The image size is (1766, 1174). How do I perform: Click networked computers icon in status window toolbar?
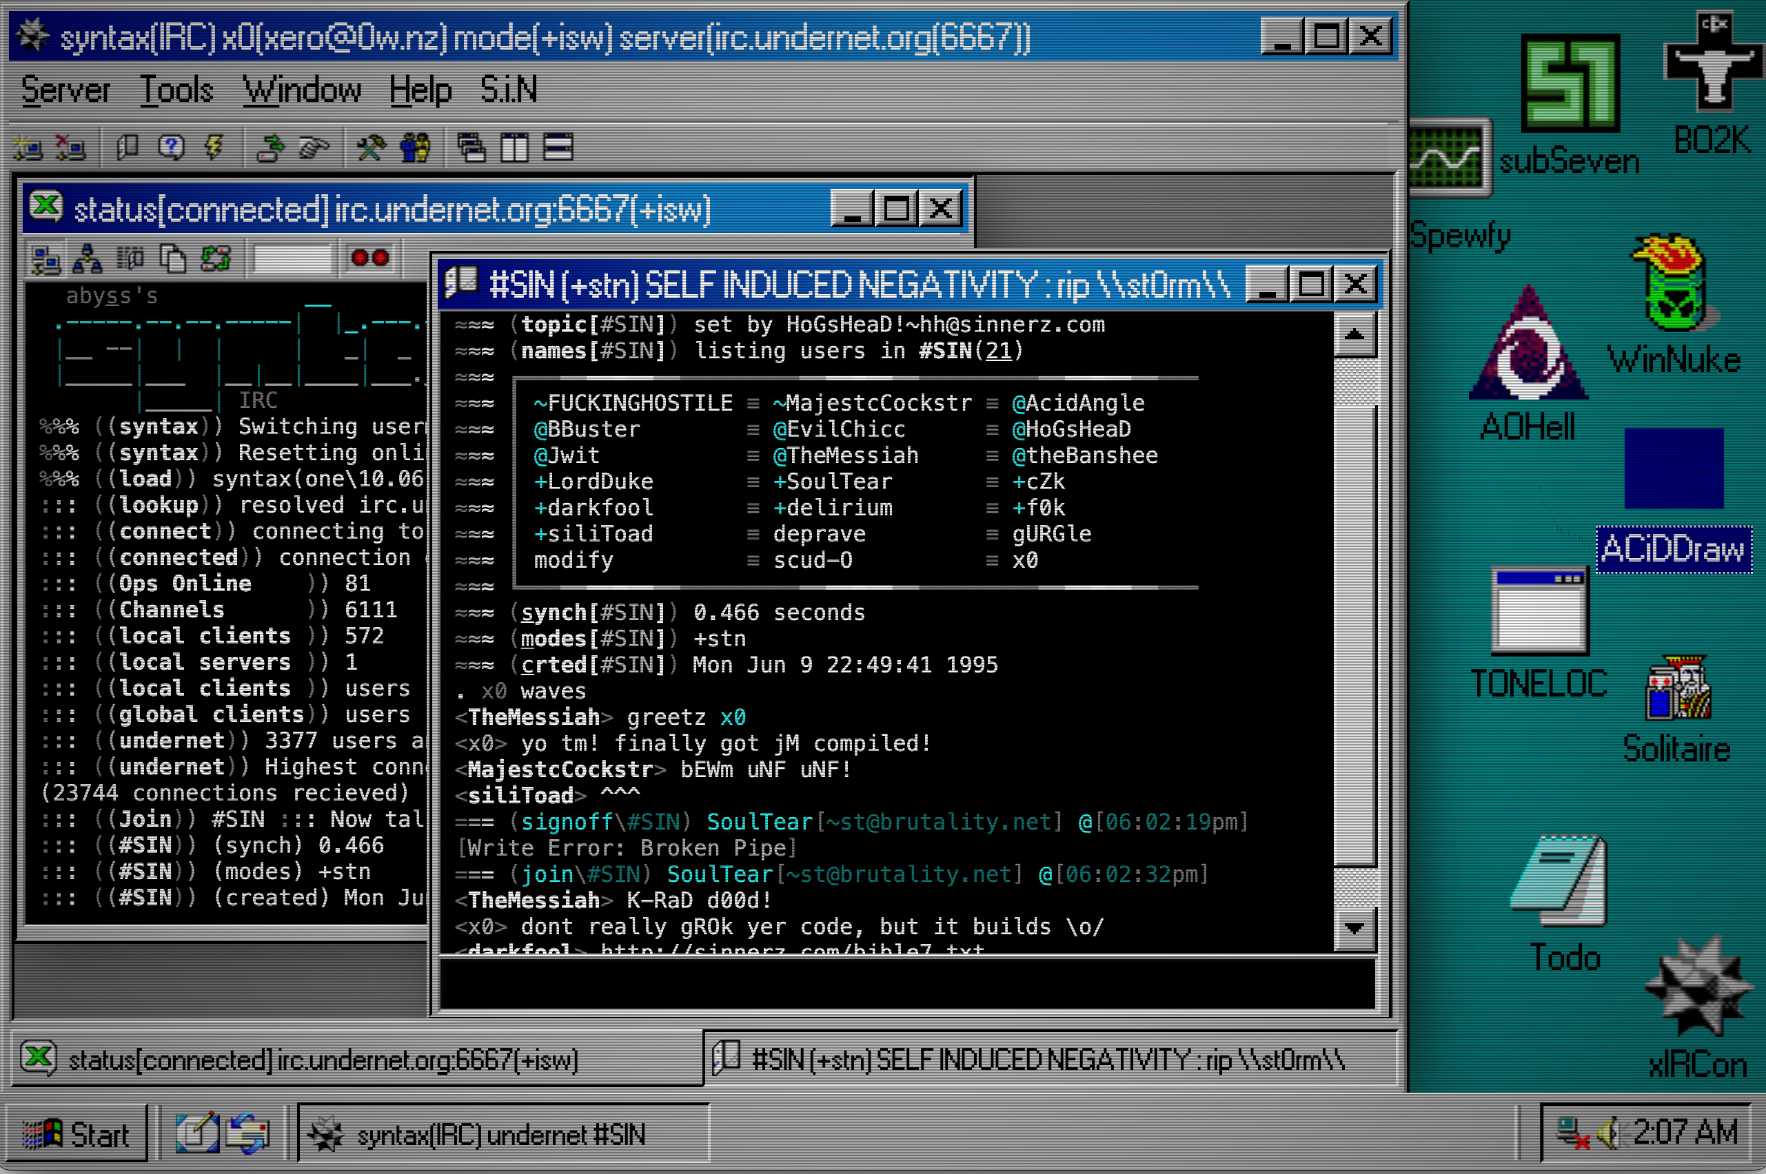tap(45, 259)
